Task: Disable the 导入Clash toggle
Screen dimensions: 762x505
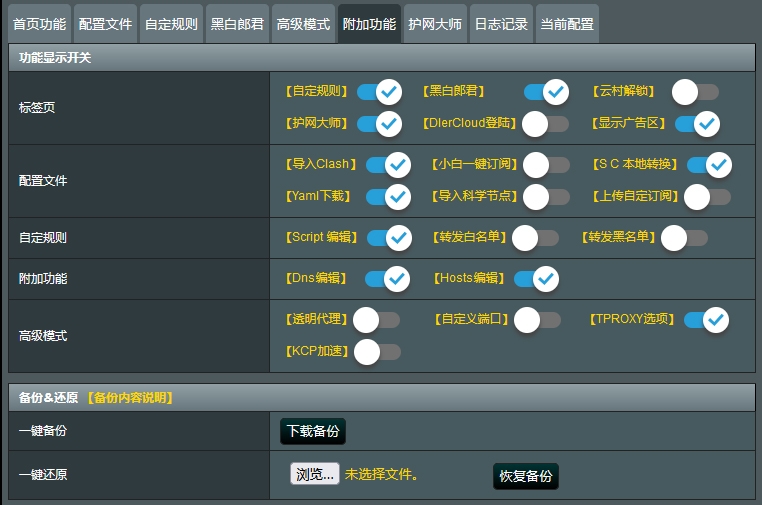Action: point(388,165)
